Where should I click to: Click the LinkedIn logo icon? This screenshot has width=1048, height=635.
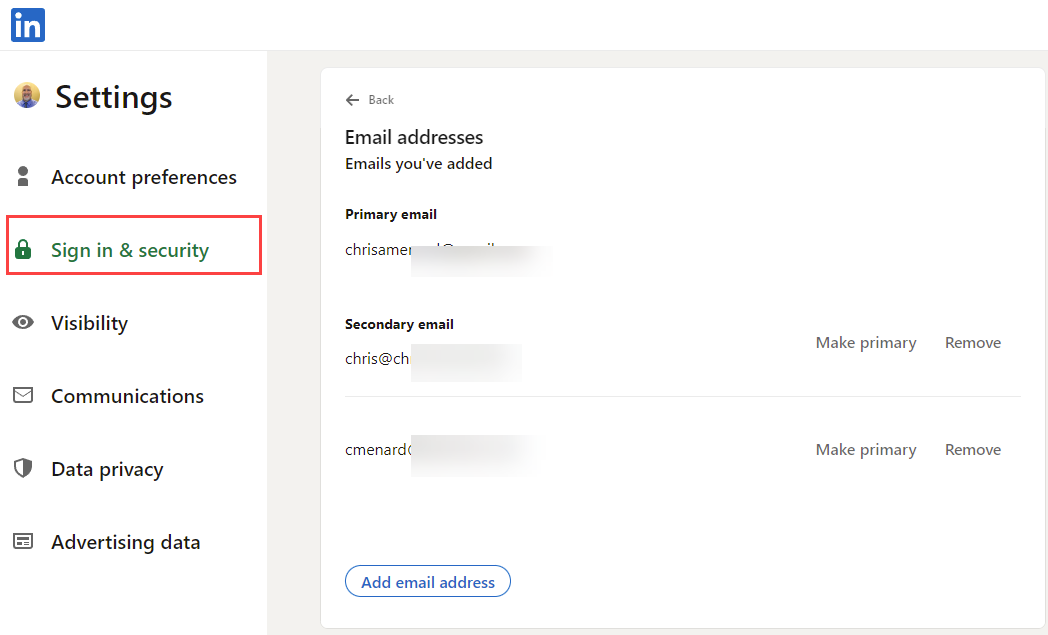[27, 25]
